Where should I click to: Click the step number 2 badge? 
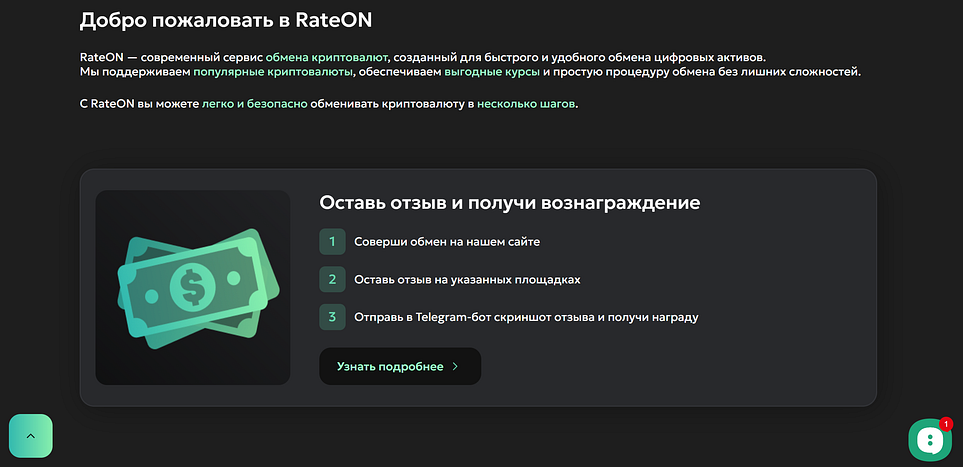coord(332,280)
